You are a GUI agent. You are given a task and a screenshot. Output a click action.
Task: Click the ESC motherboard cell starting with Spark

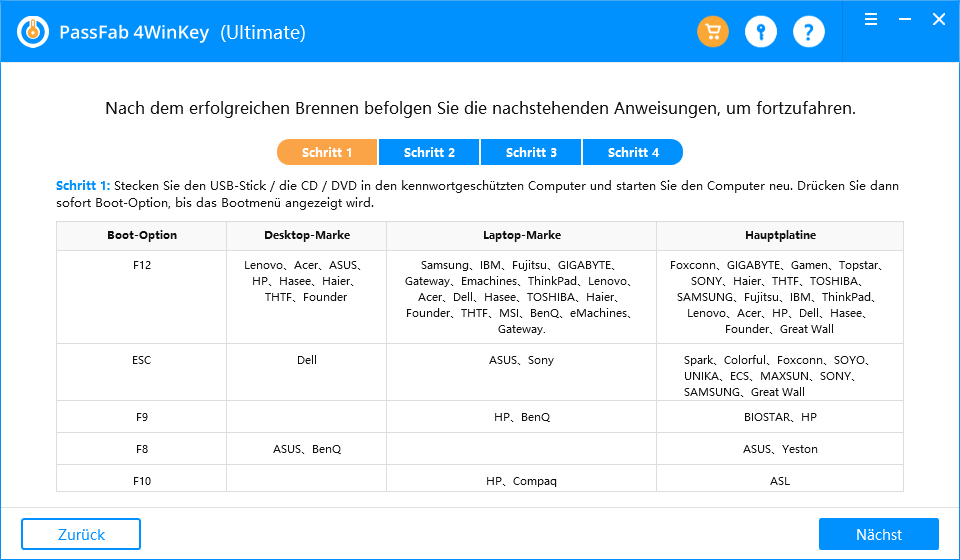point(780,372)
